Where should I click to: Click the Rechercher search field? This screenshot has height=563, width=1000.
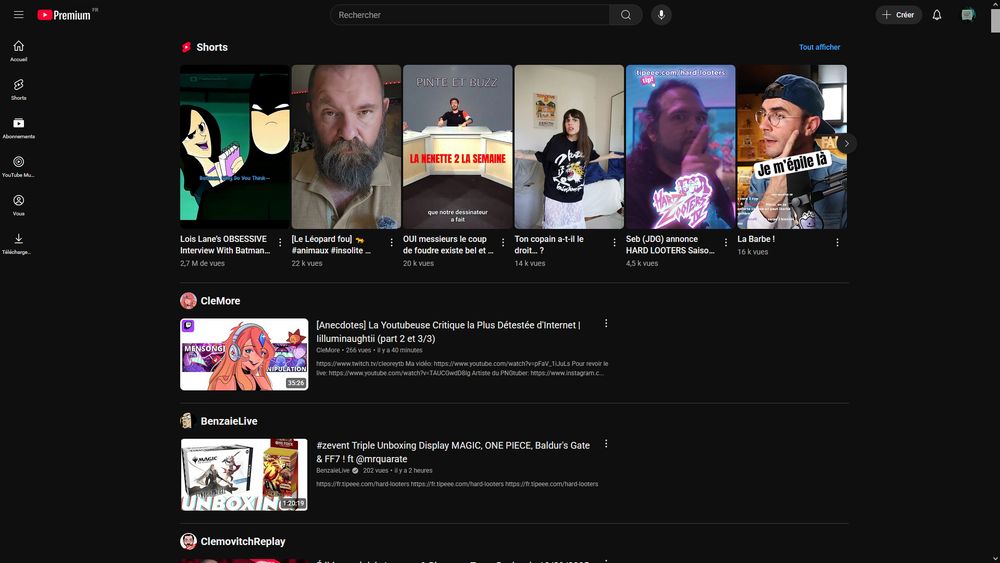469,15
